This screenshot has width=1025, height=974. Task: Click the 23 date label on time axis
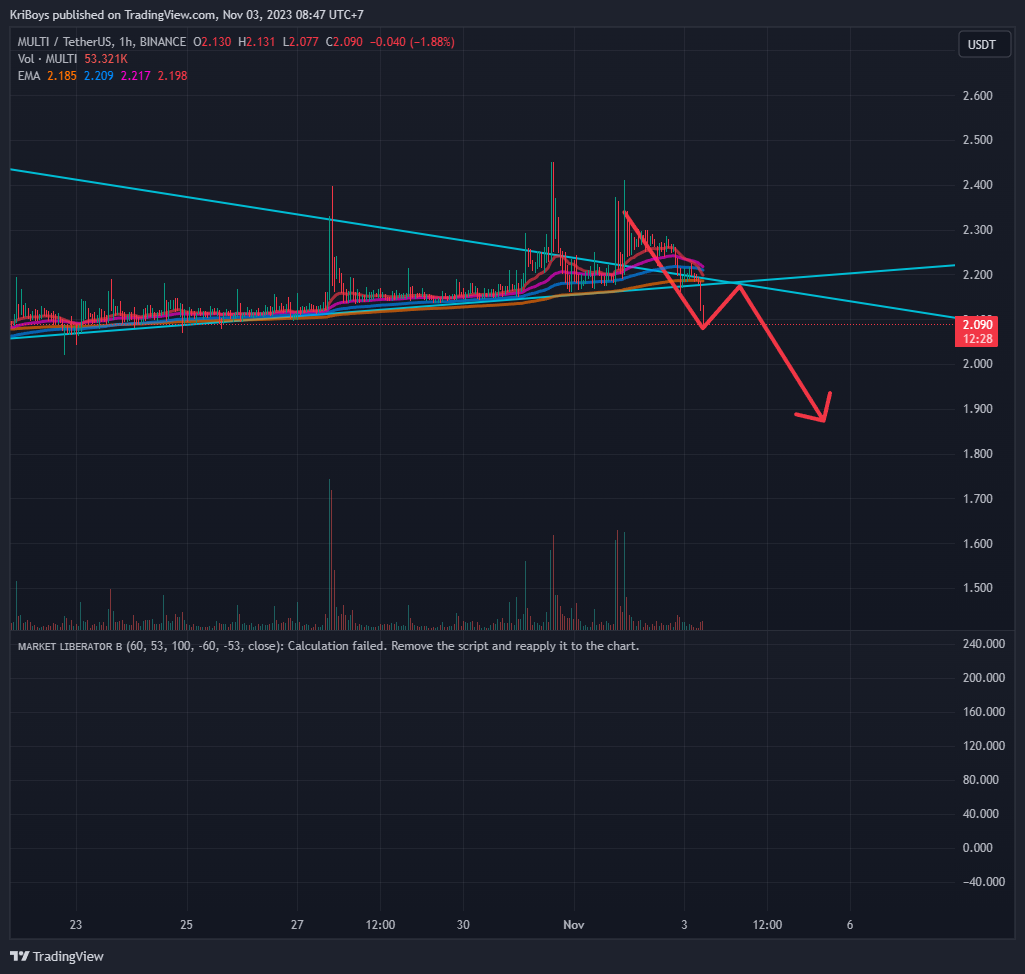pyautogui.click(x=76, y=925)
